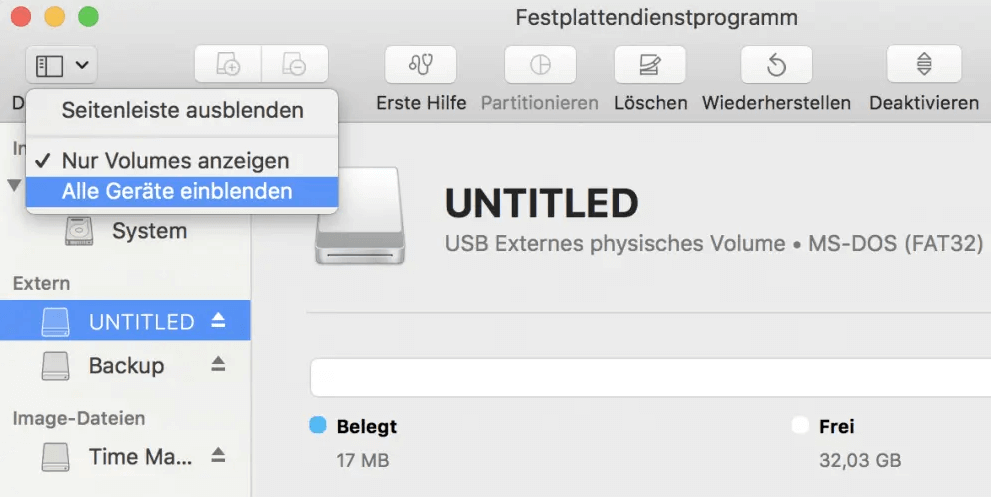Image resolution: width=991 pixels, height=497 pixels.
Task: Open the sidebar view dropdown button
Action: 61,65
